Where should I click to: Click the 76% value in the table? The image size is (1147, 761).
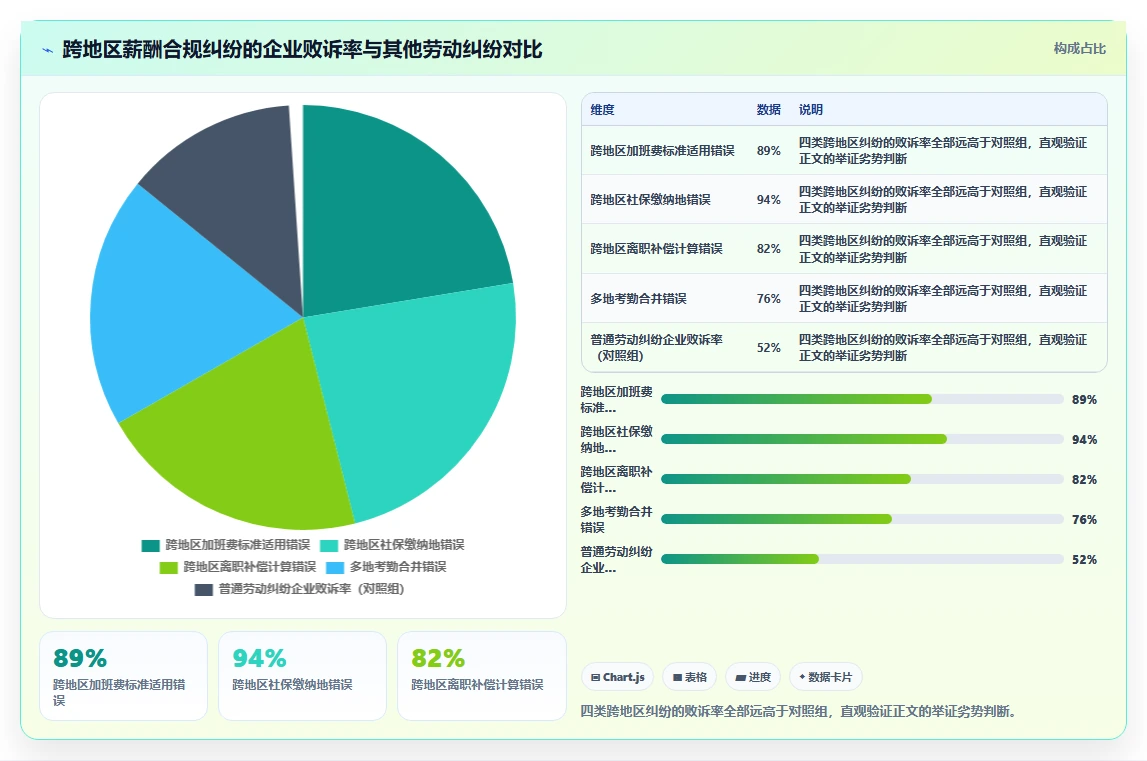point(768,299)
